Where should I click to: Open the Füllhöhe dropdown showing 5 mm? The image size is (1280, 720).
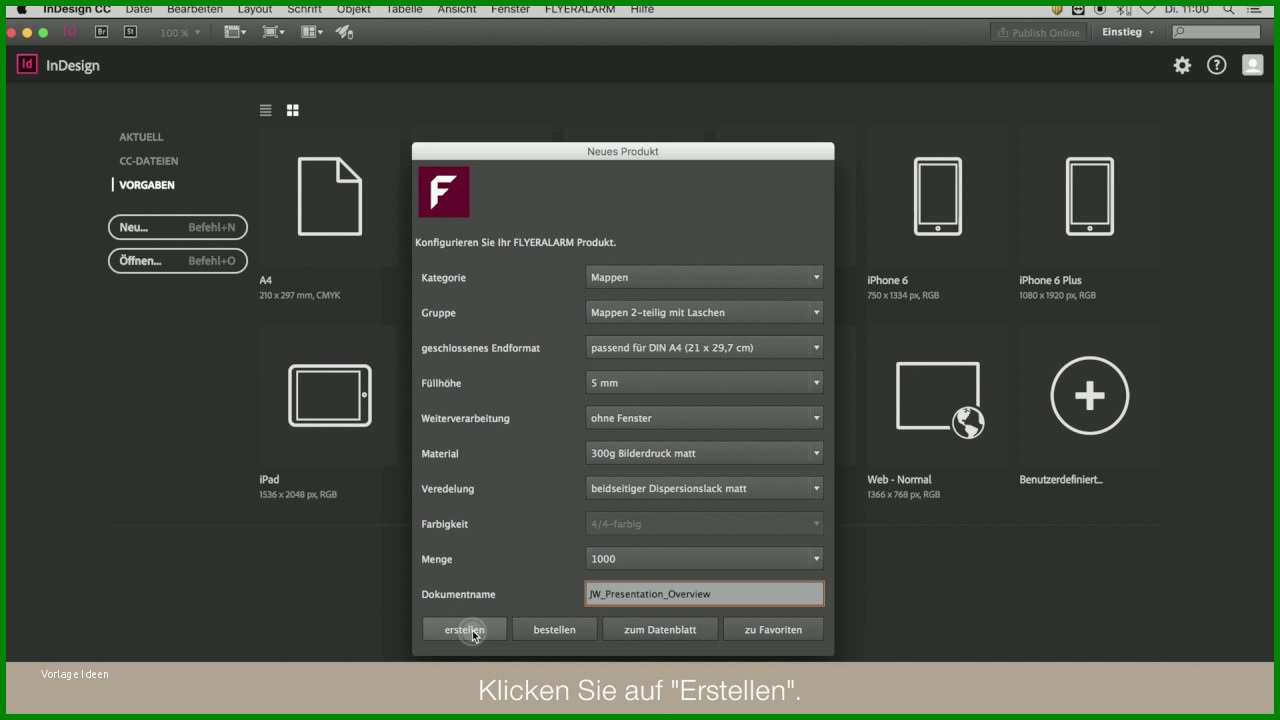[704, 383]
